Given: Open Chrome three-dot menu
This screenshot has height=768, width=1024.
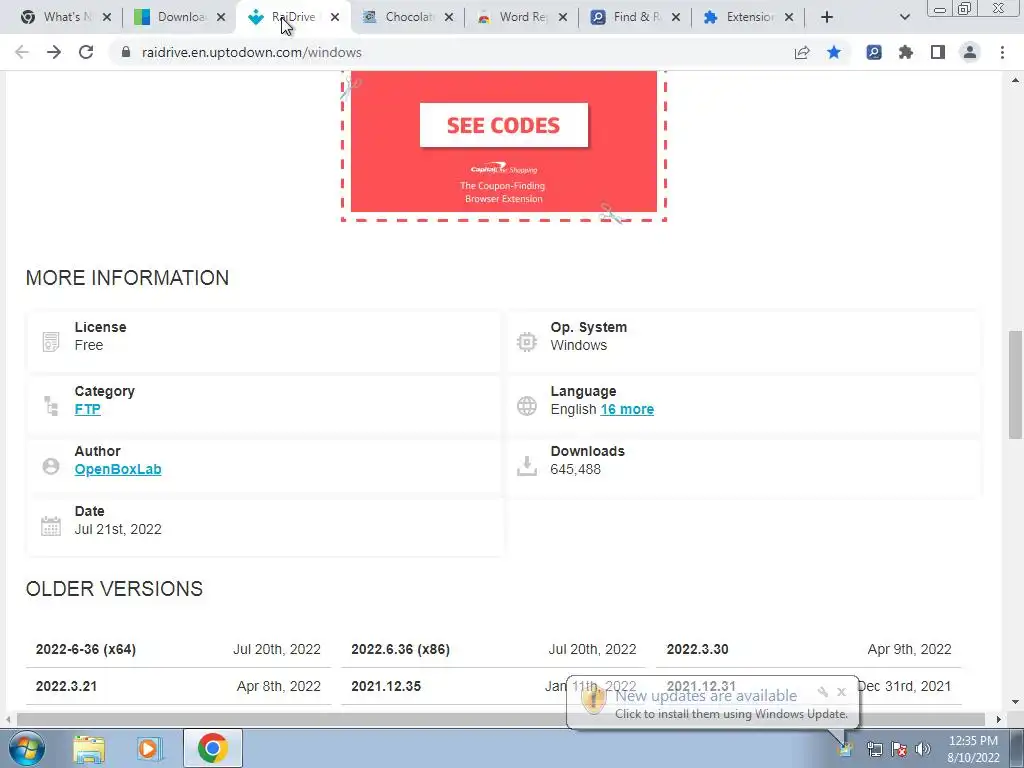Looking at the screenshot, I should pyautogui.click(x=1002, y=52).
